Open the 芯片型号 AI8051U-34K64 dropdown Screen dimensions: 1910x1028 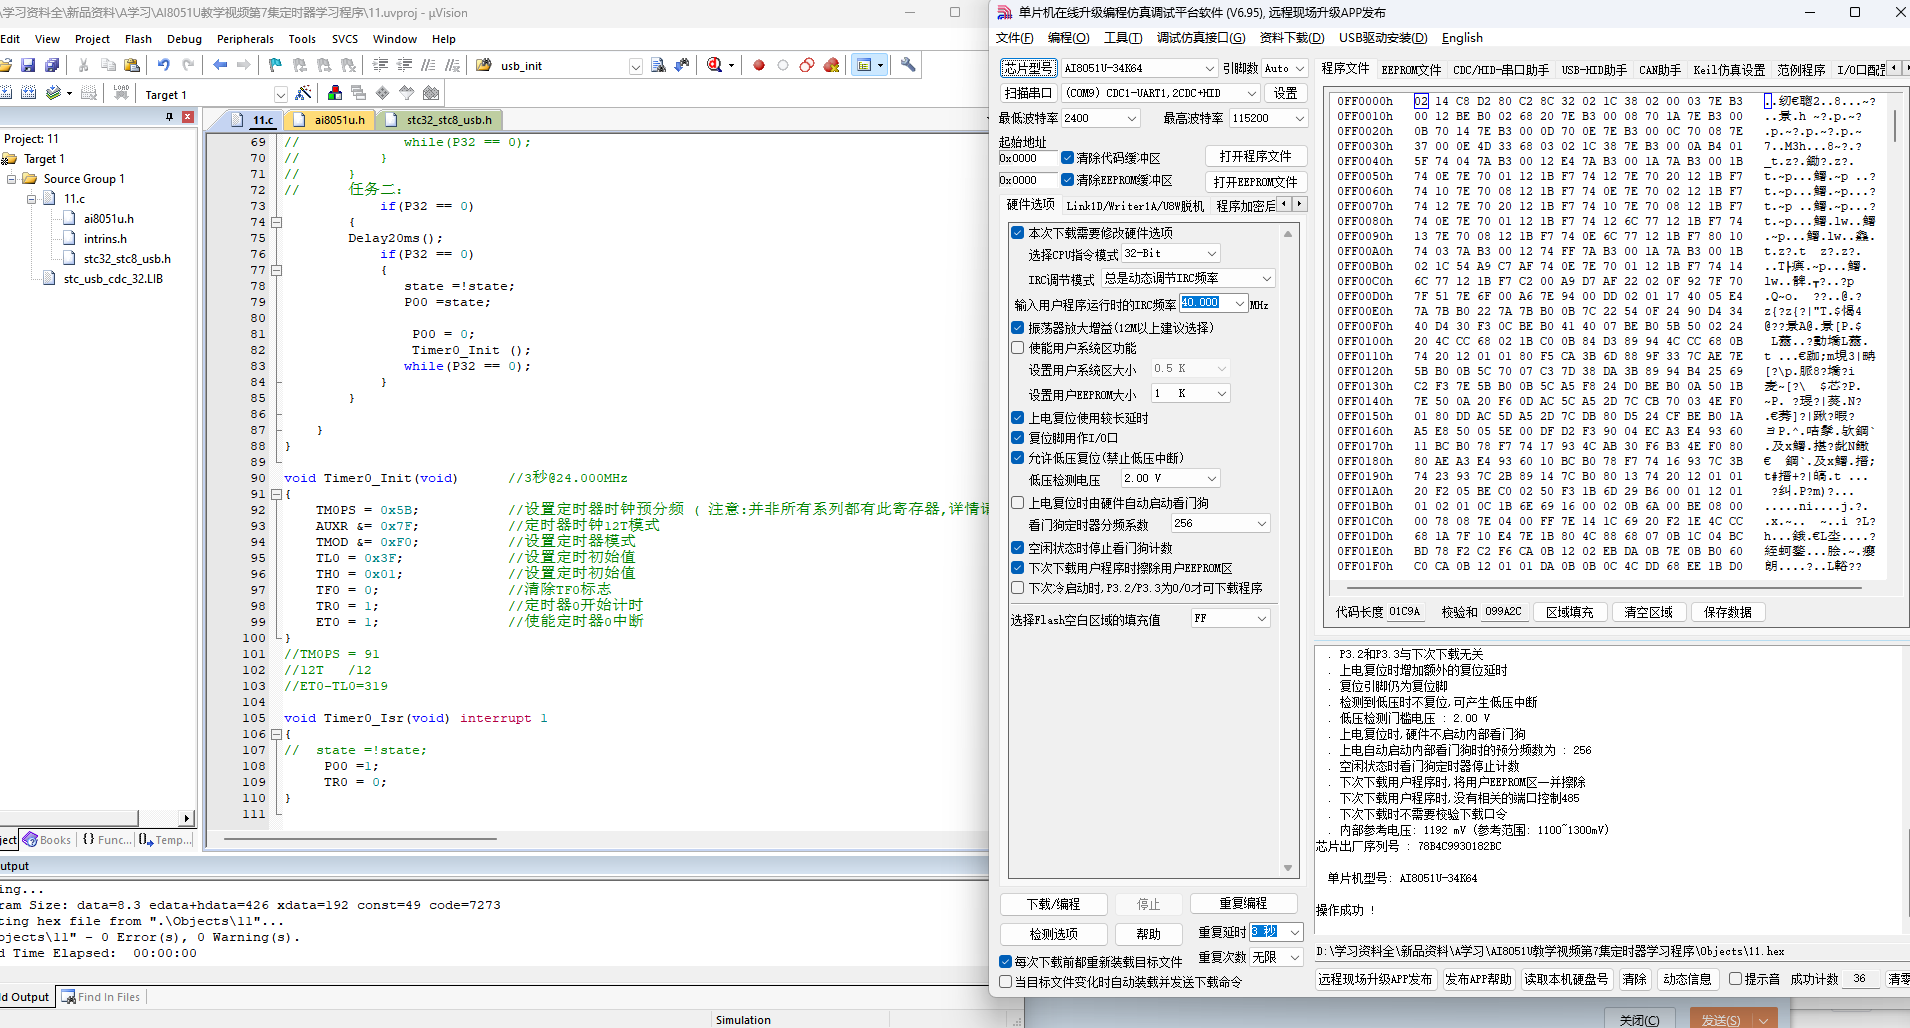coord(1138,68)
